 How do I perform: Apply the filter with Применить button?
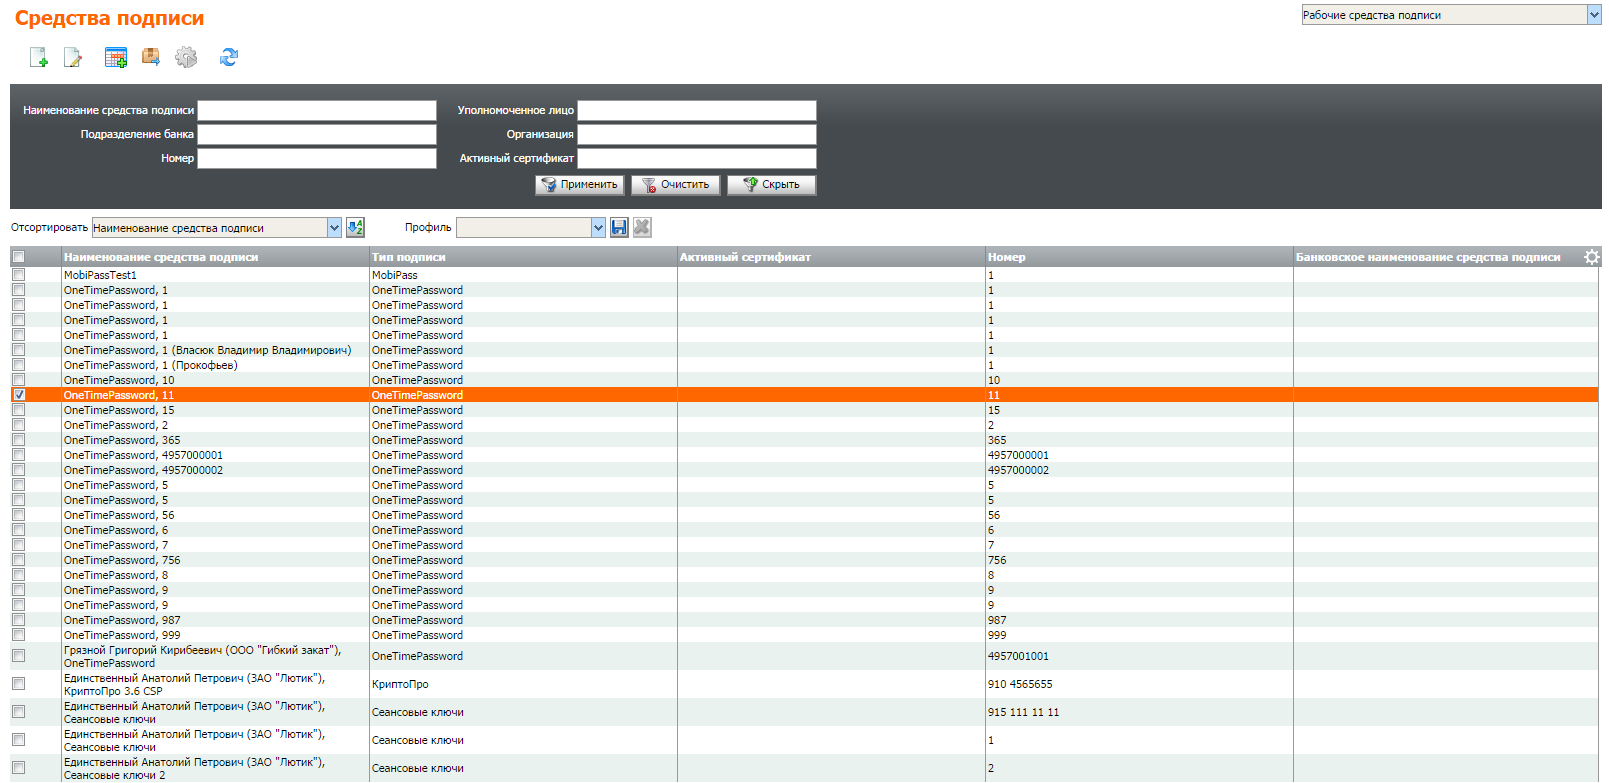tap(580, 185)
